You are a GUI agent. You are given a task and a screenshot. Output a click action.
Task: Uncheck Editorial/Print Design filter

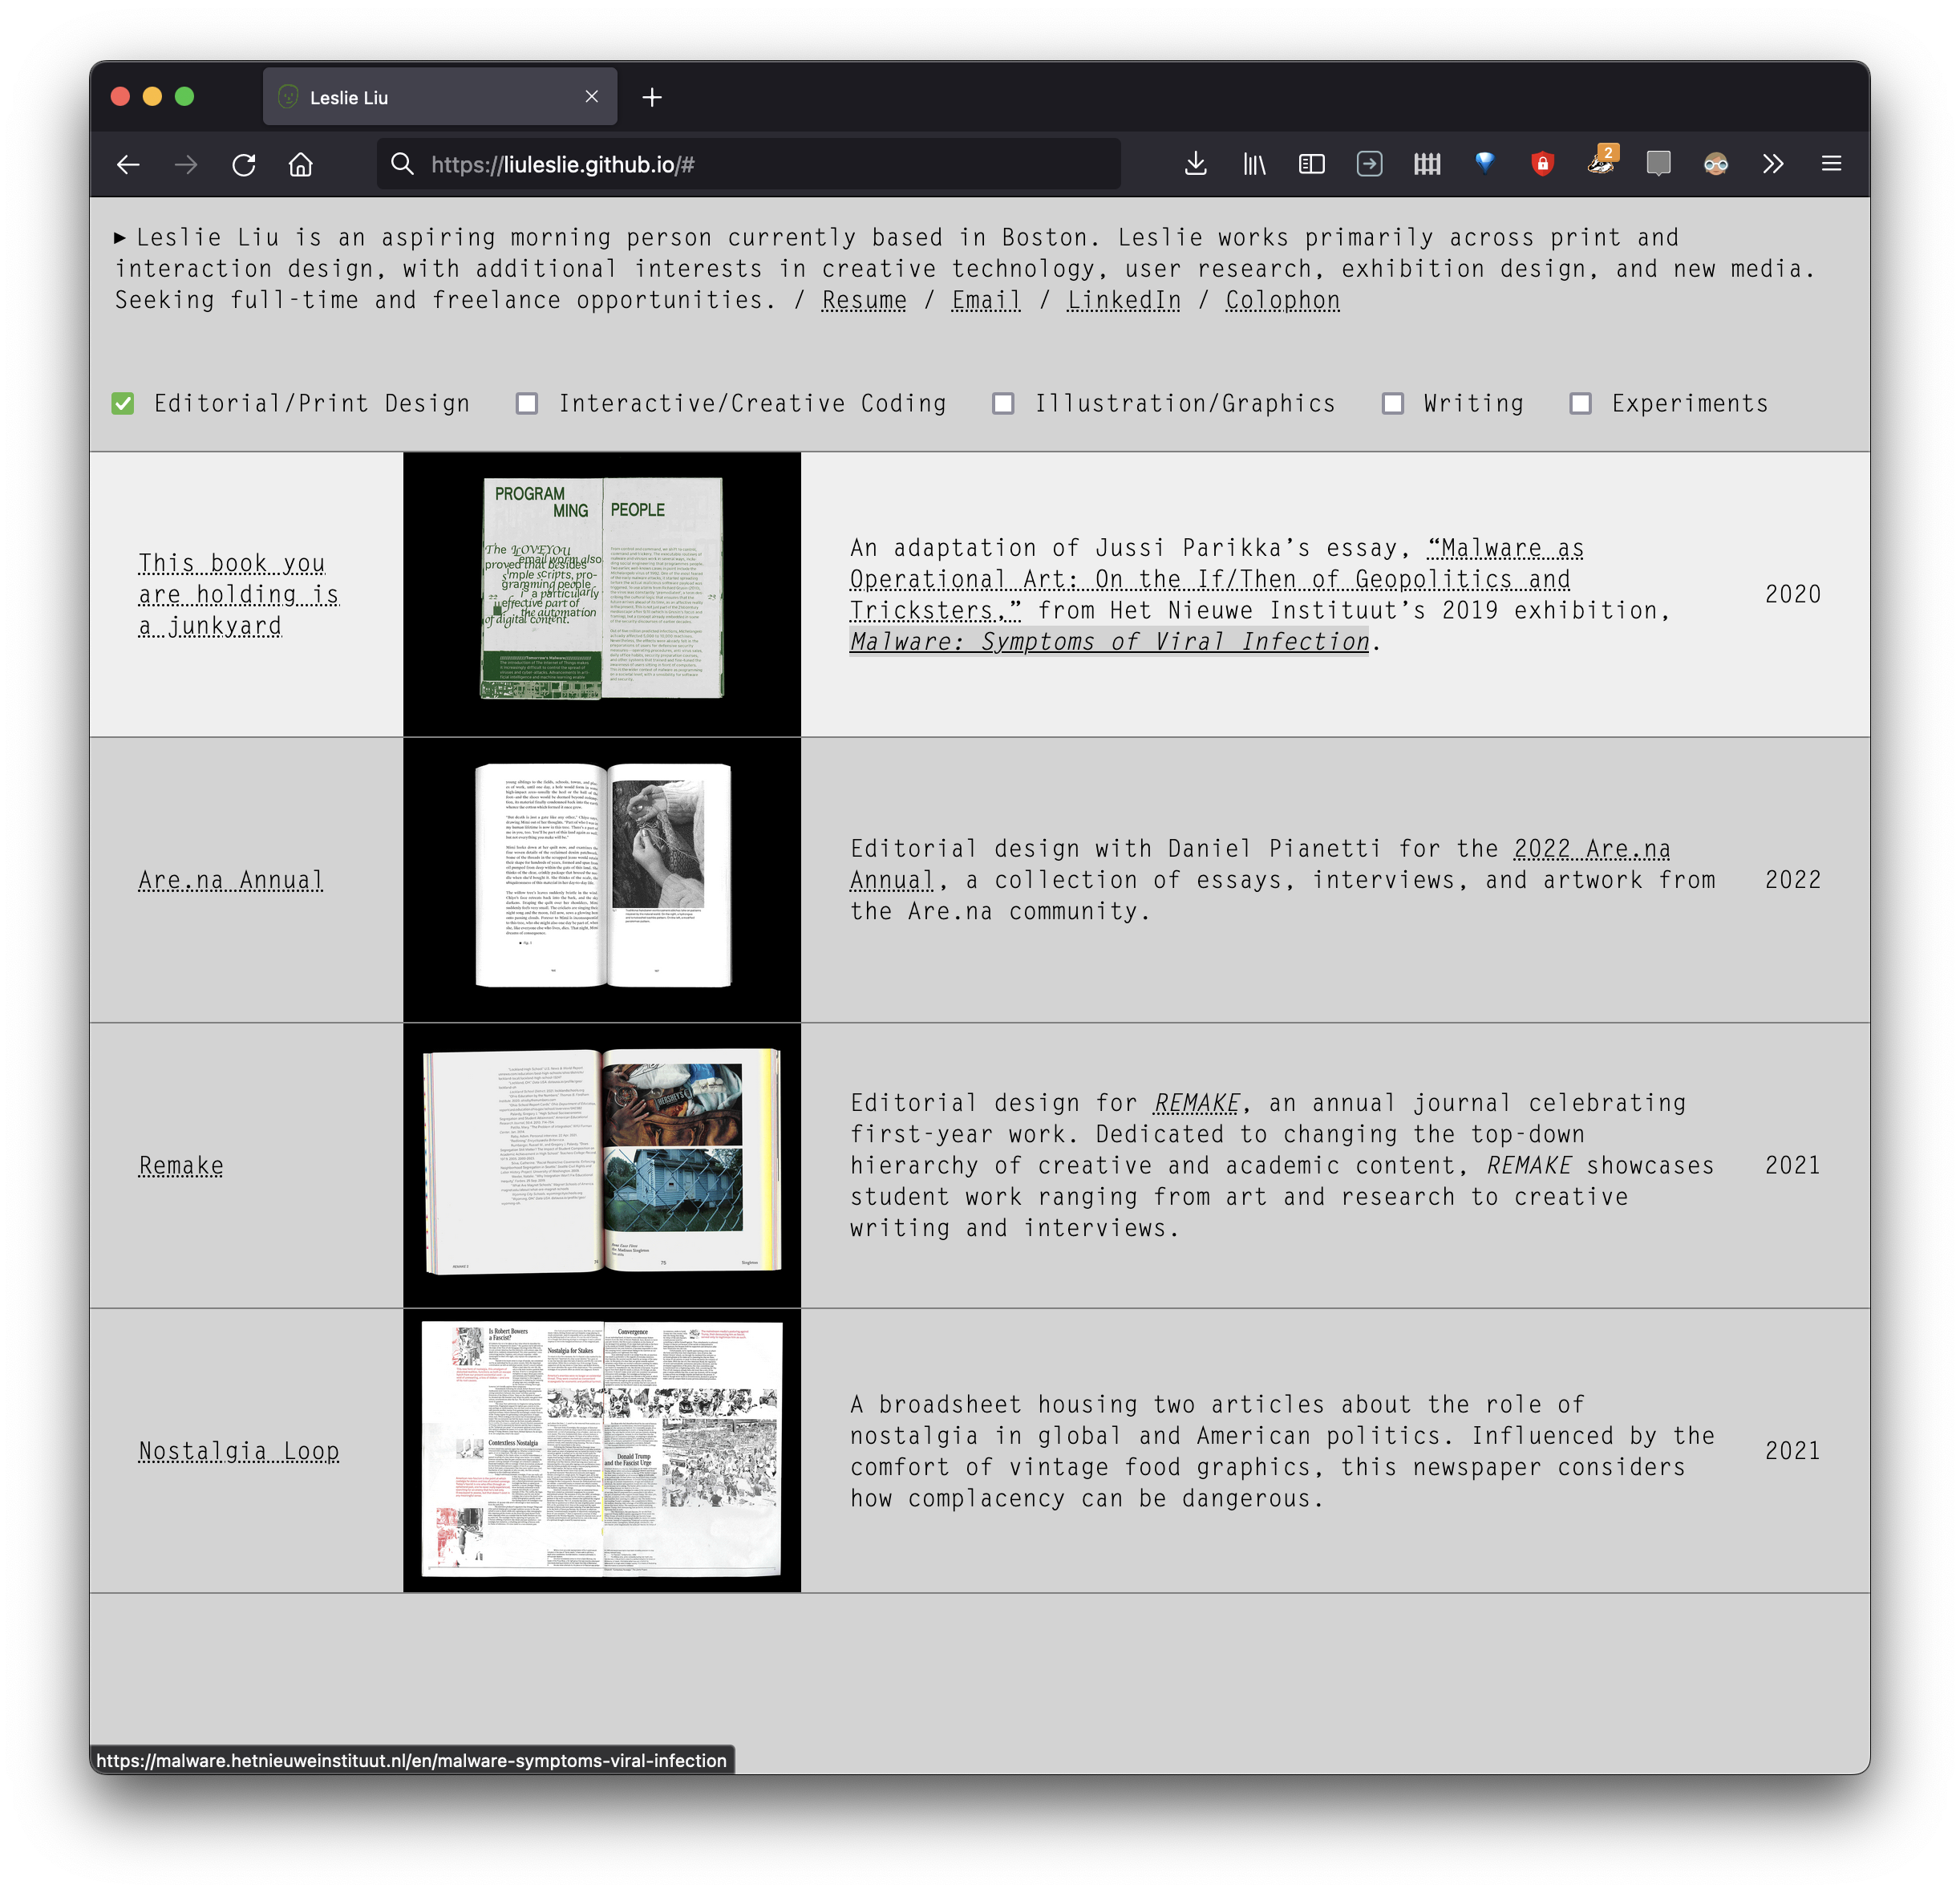(123, 404)
